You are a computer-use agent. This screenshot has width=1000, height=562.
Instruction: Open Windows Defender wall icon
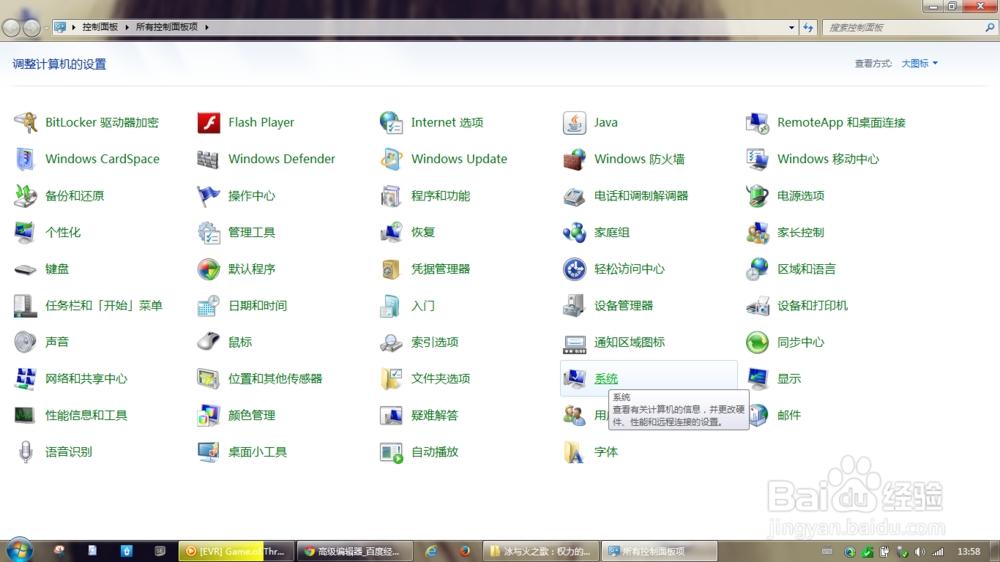pyautogui.click(x=209, y=159)
